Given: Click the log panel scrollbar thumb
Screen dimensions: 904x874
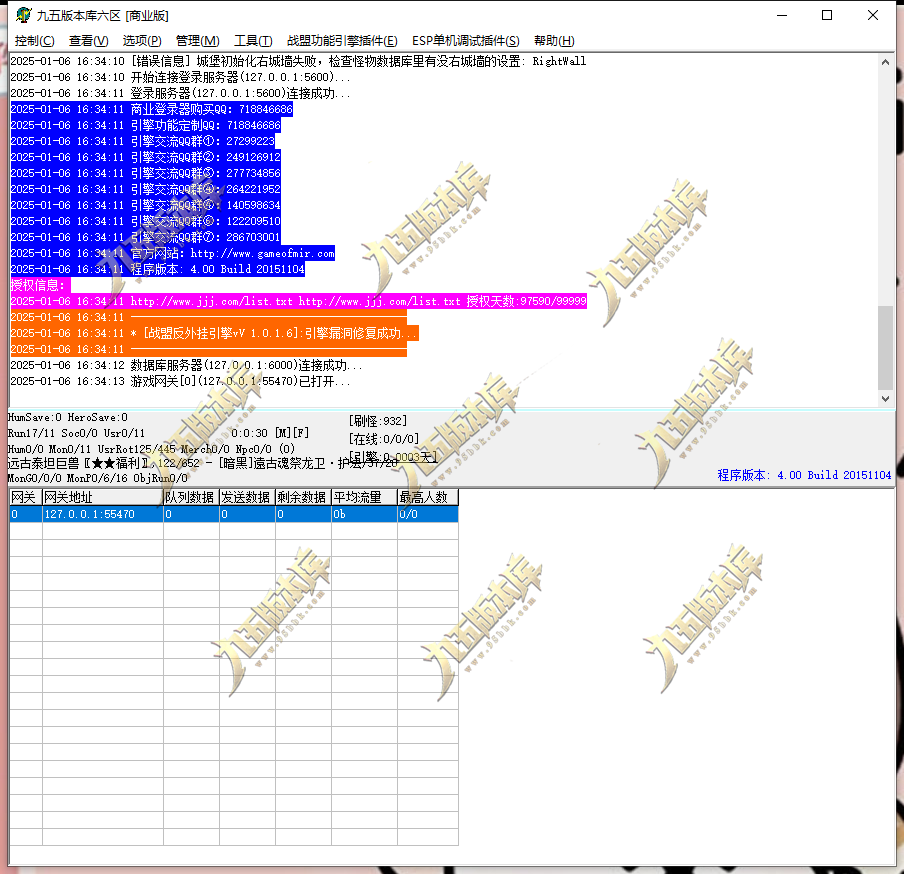Looking at the screenshot, I should 886,348.
